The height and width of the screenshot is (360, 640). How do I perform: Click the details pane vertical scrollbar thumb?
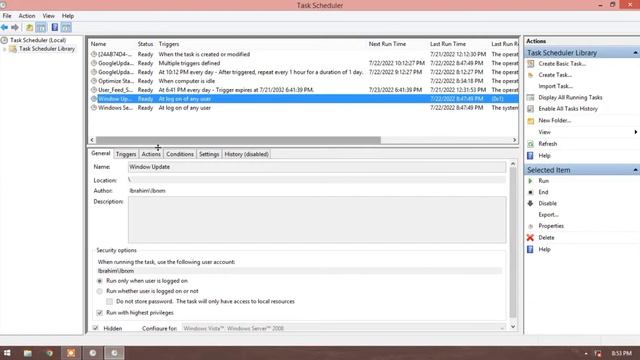point(513,242)
